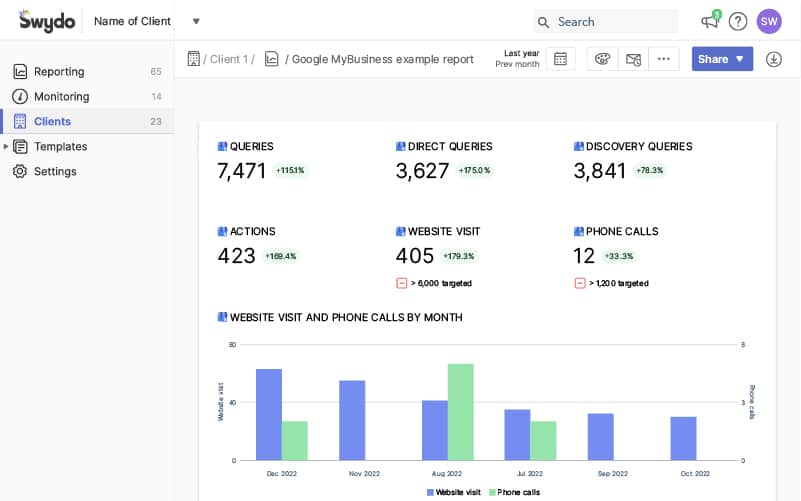801x501 pixels.
Task: Click the 7,471 queries value
Action: (242, 171)
